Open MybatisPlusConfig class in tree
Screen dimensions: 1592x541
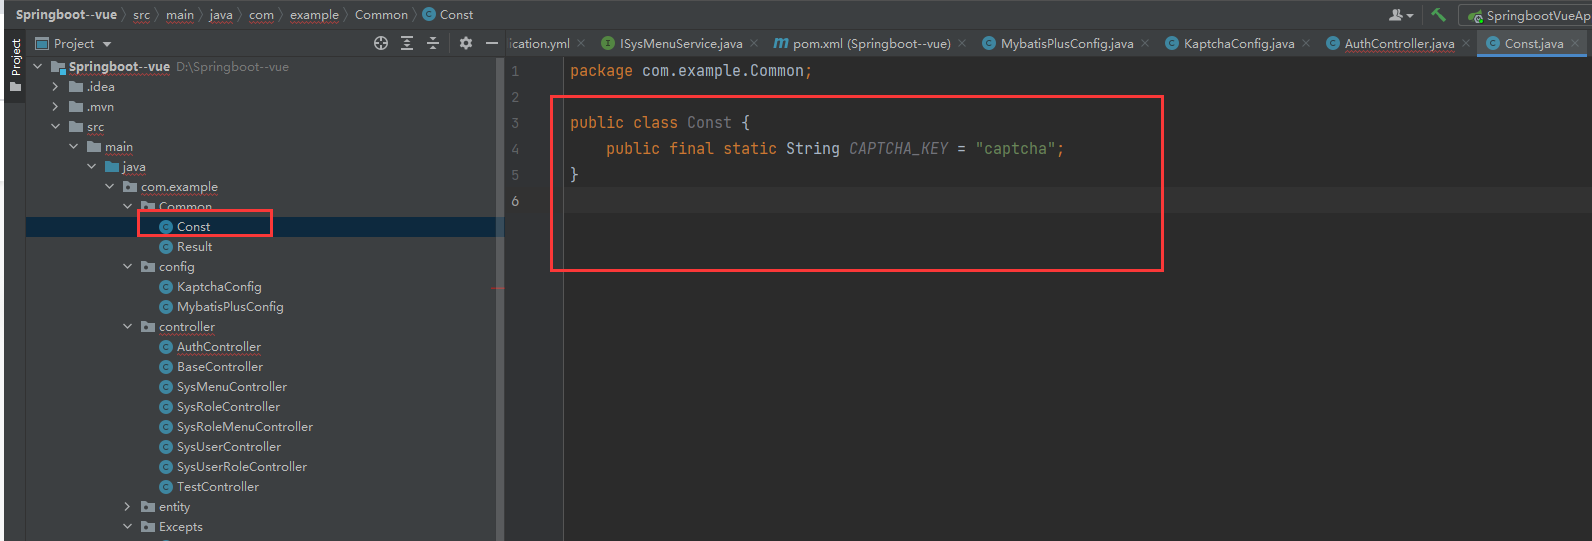coord(230,307)
